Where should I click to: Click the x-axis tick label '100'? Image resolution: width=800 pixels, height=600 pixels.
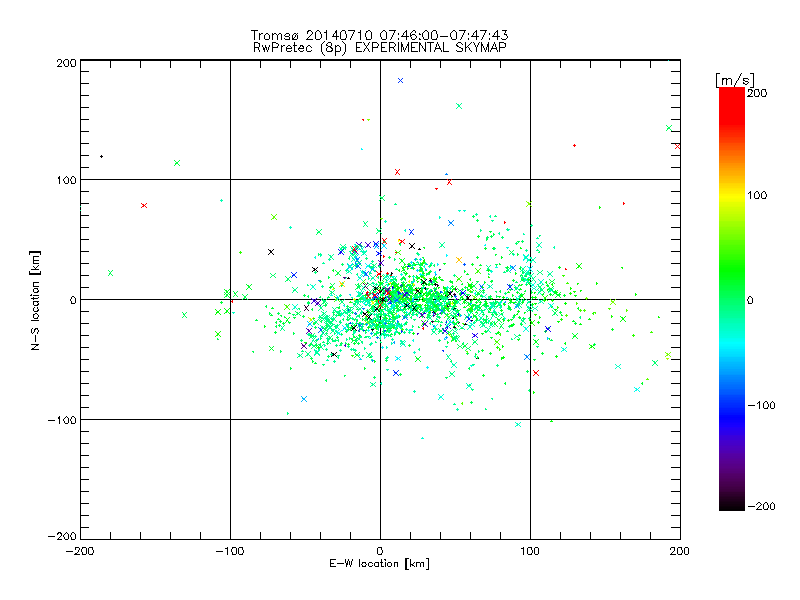coord(530,551)
